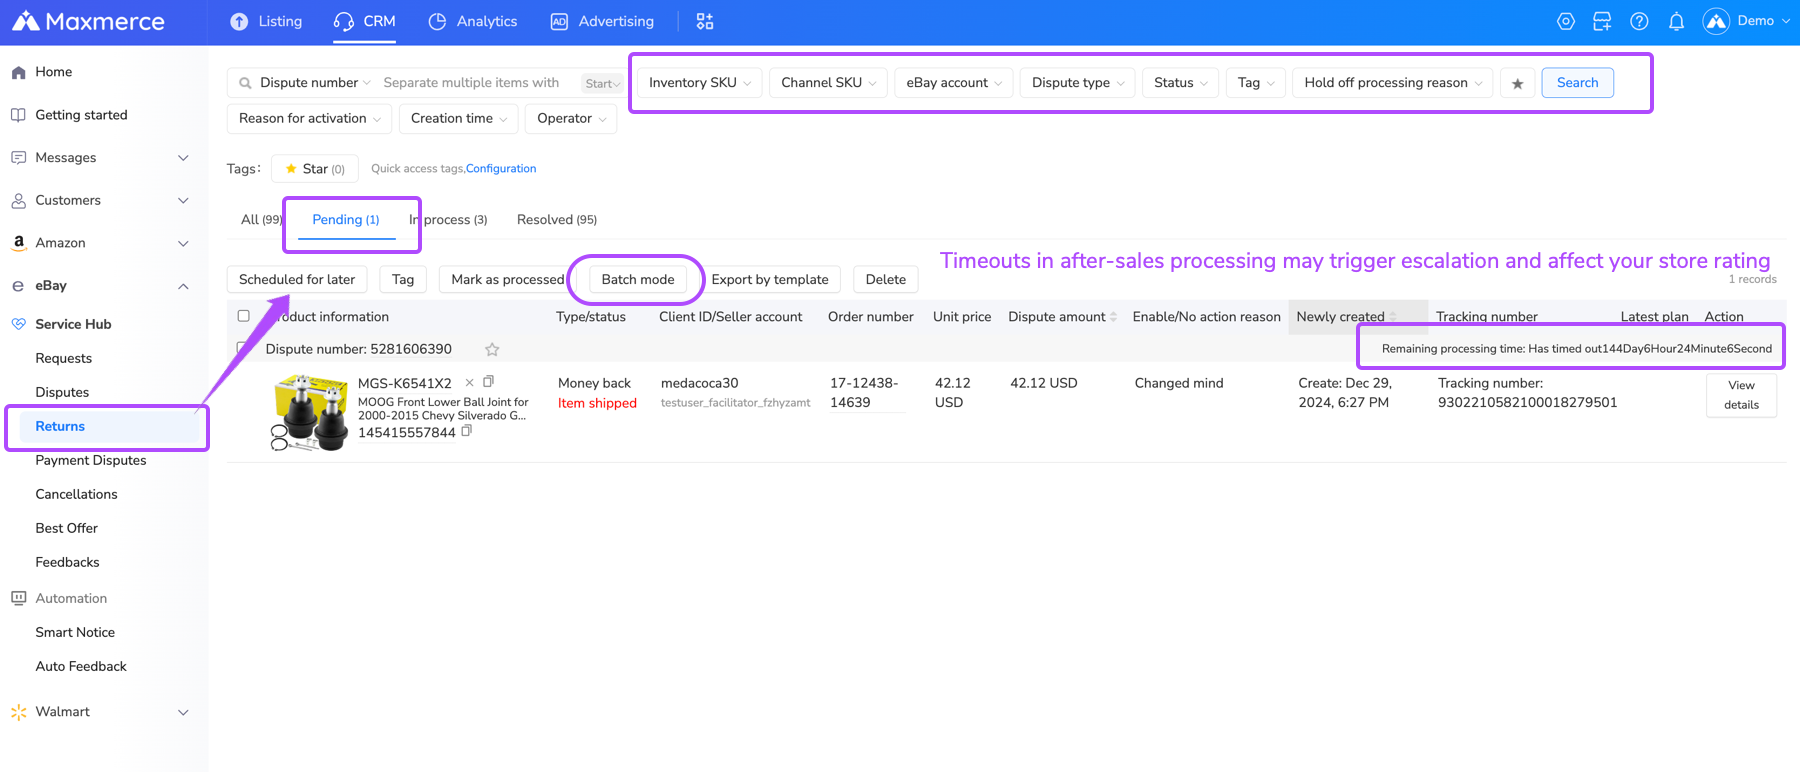Open Reason for activation dropdown
The image size is (1800, 772).
pos(310,119)
